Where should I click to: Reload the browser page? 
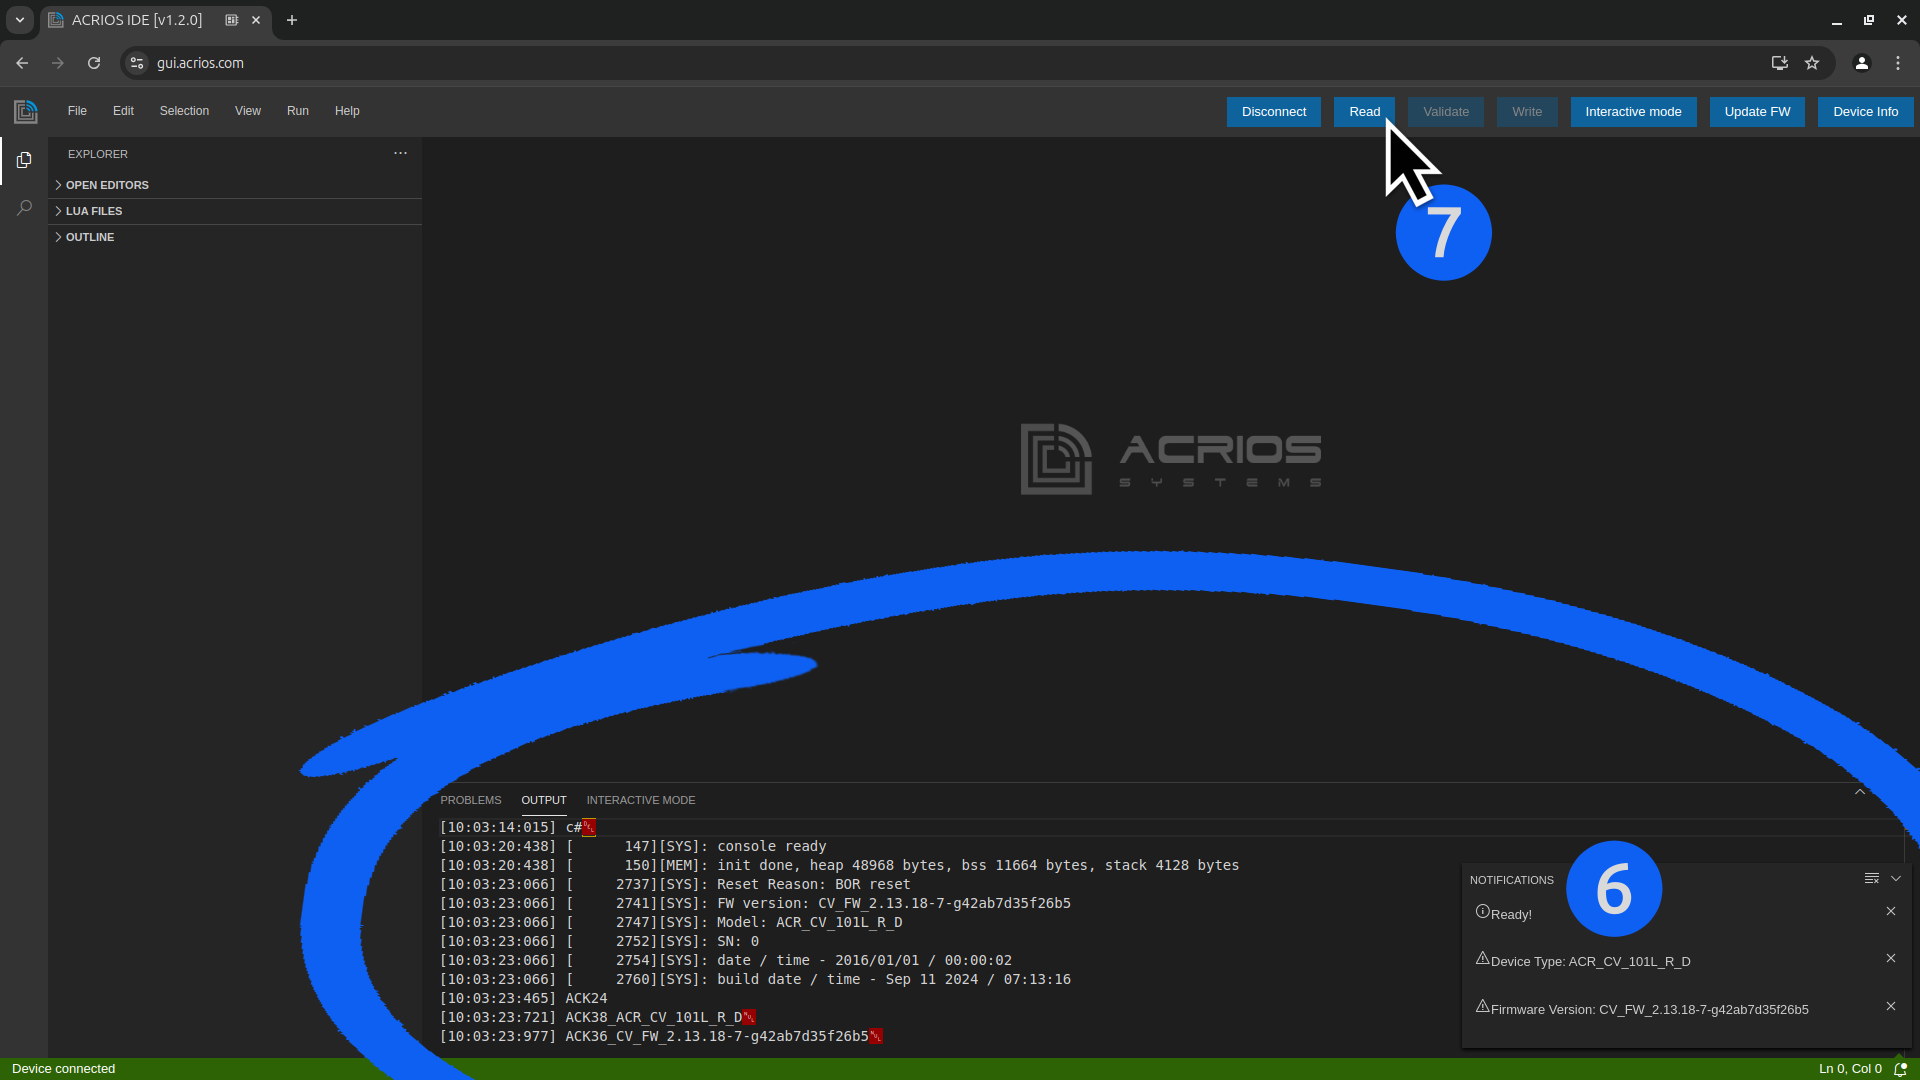(94, 63)
